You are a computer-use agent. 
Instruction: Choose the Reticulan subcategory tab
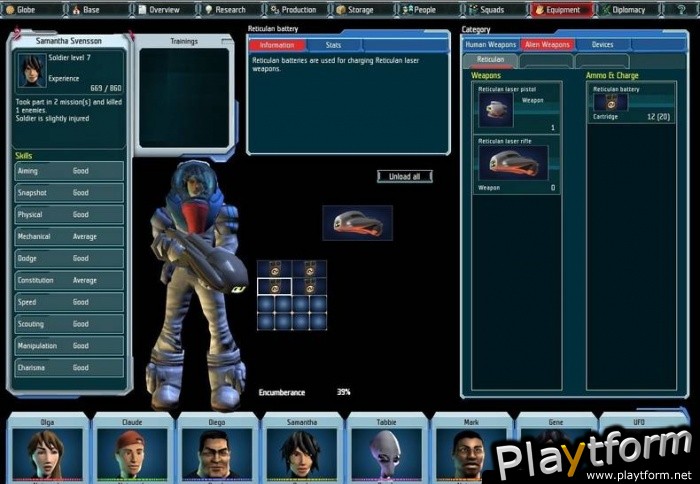[x=490, y=60]
